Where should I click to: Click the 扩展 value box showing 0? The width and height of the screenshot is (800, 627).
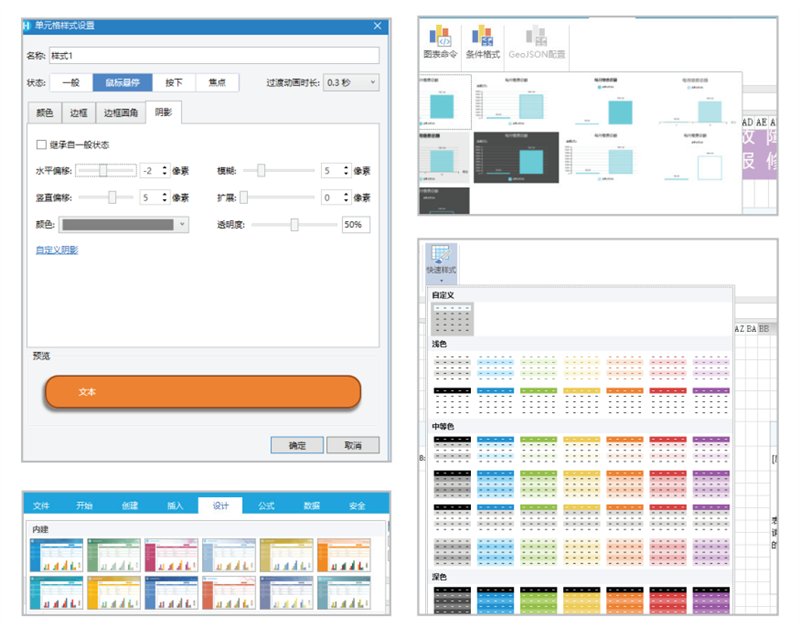point(336,197)
